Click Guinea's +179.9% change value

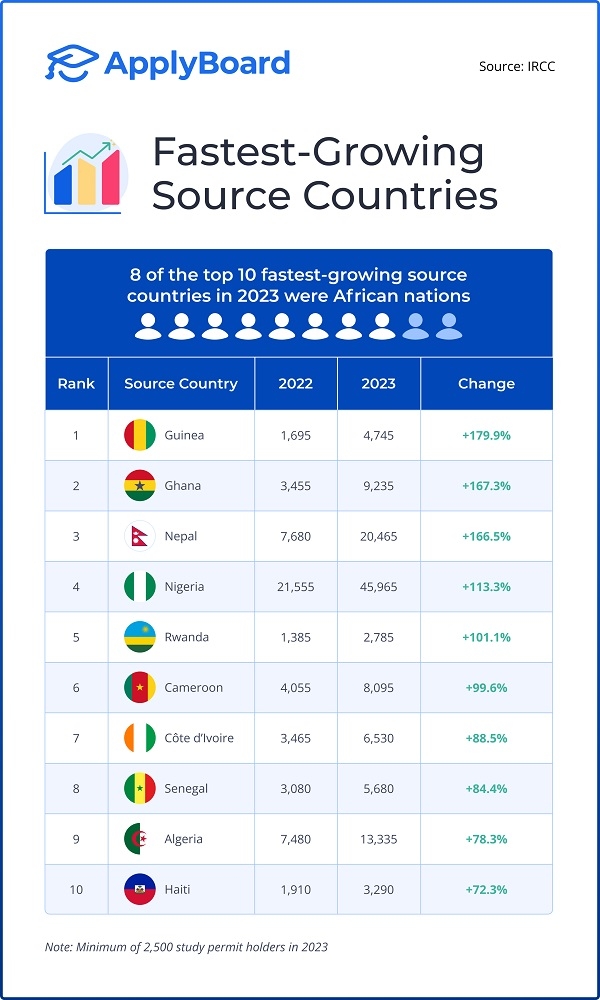click(486, 435)
